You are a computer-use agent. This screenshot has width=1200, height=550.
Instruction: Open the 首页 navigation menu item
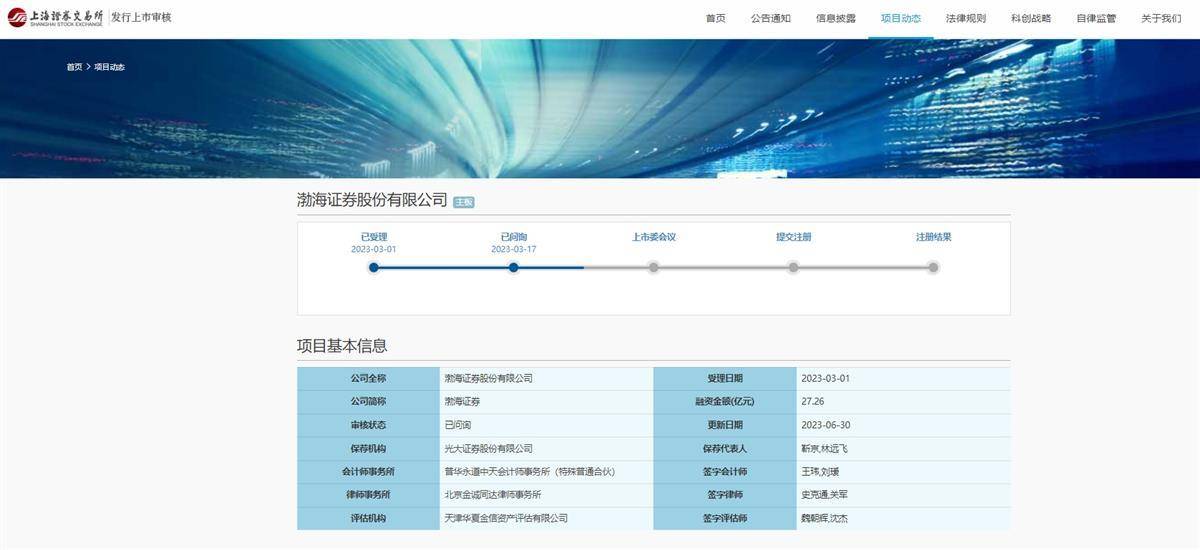[715, 18]
